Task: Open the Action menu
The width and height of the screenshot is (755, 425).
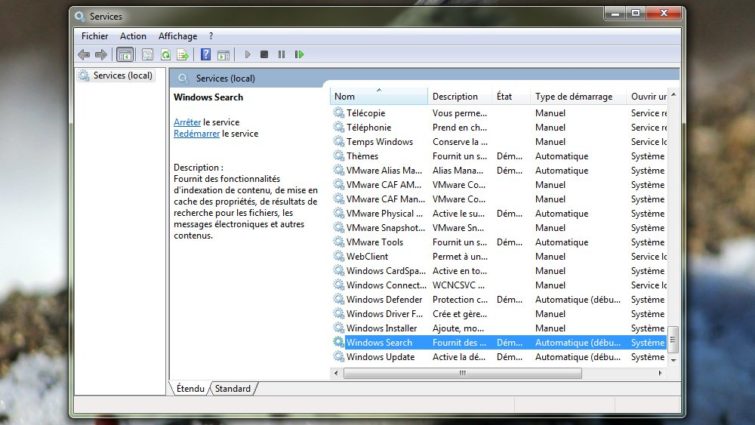Action: 133,36
